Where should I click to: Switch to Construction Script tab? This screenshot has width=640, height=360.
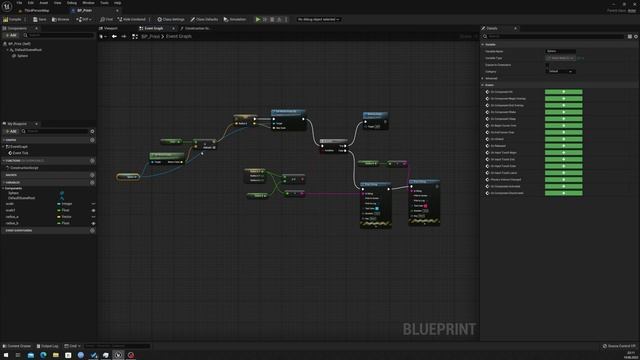point(195,28)
